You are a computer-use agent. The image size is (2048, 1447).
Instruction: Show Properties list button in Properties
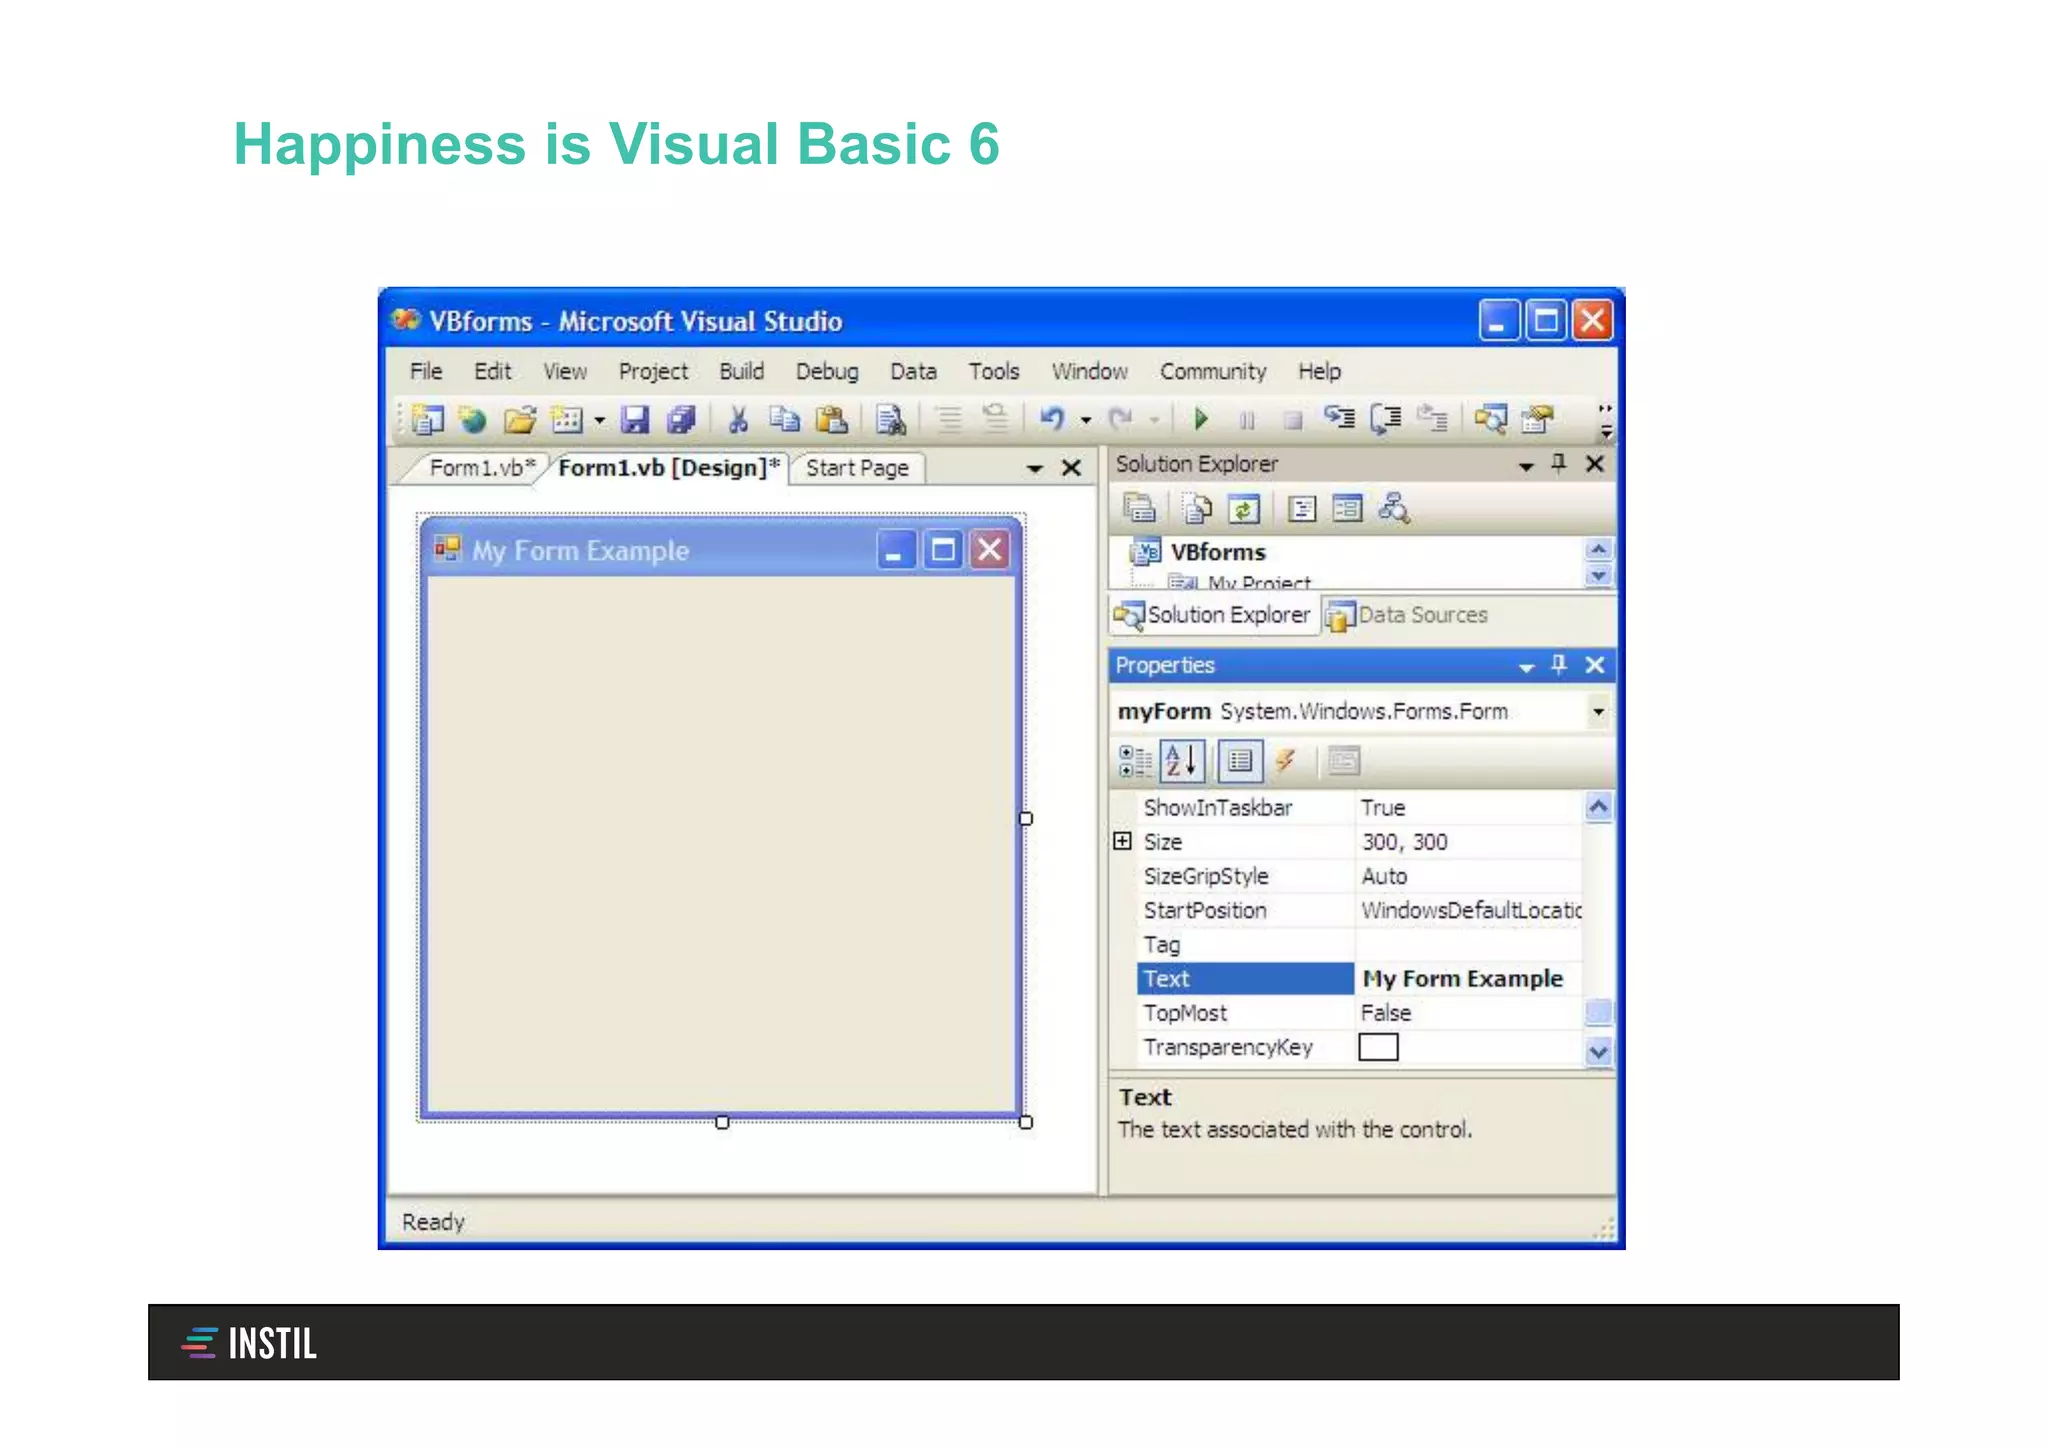(1240, 761)
